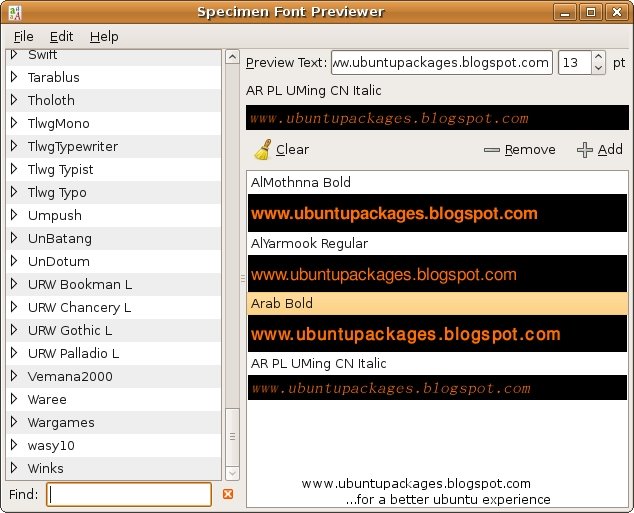Click the font list scrollbar down arrow
This screenshot has height=513, width=634.
(x=232, y=473)
